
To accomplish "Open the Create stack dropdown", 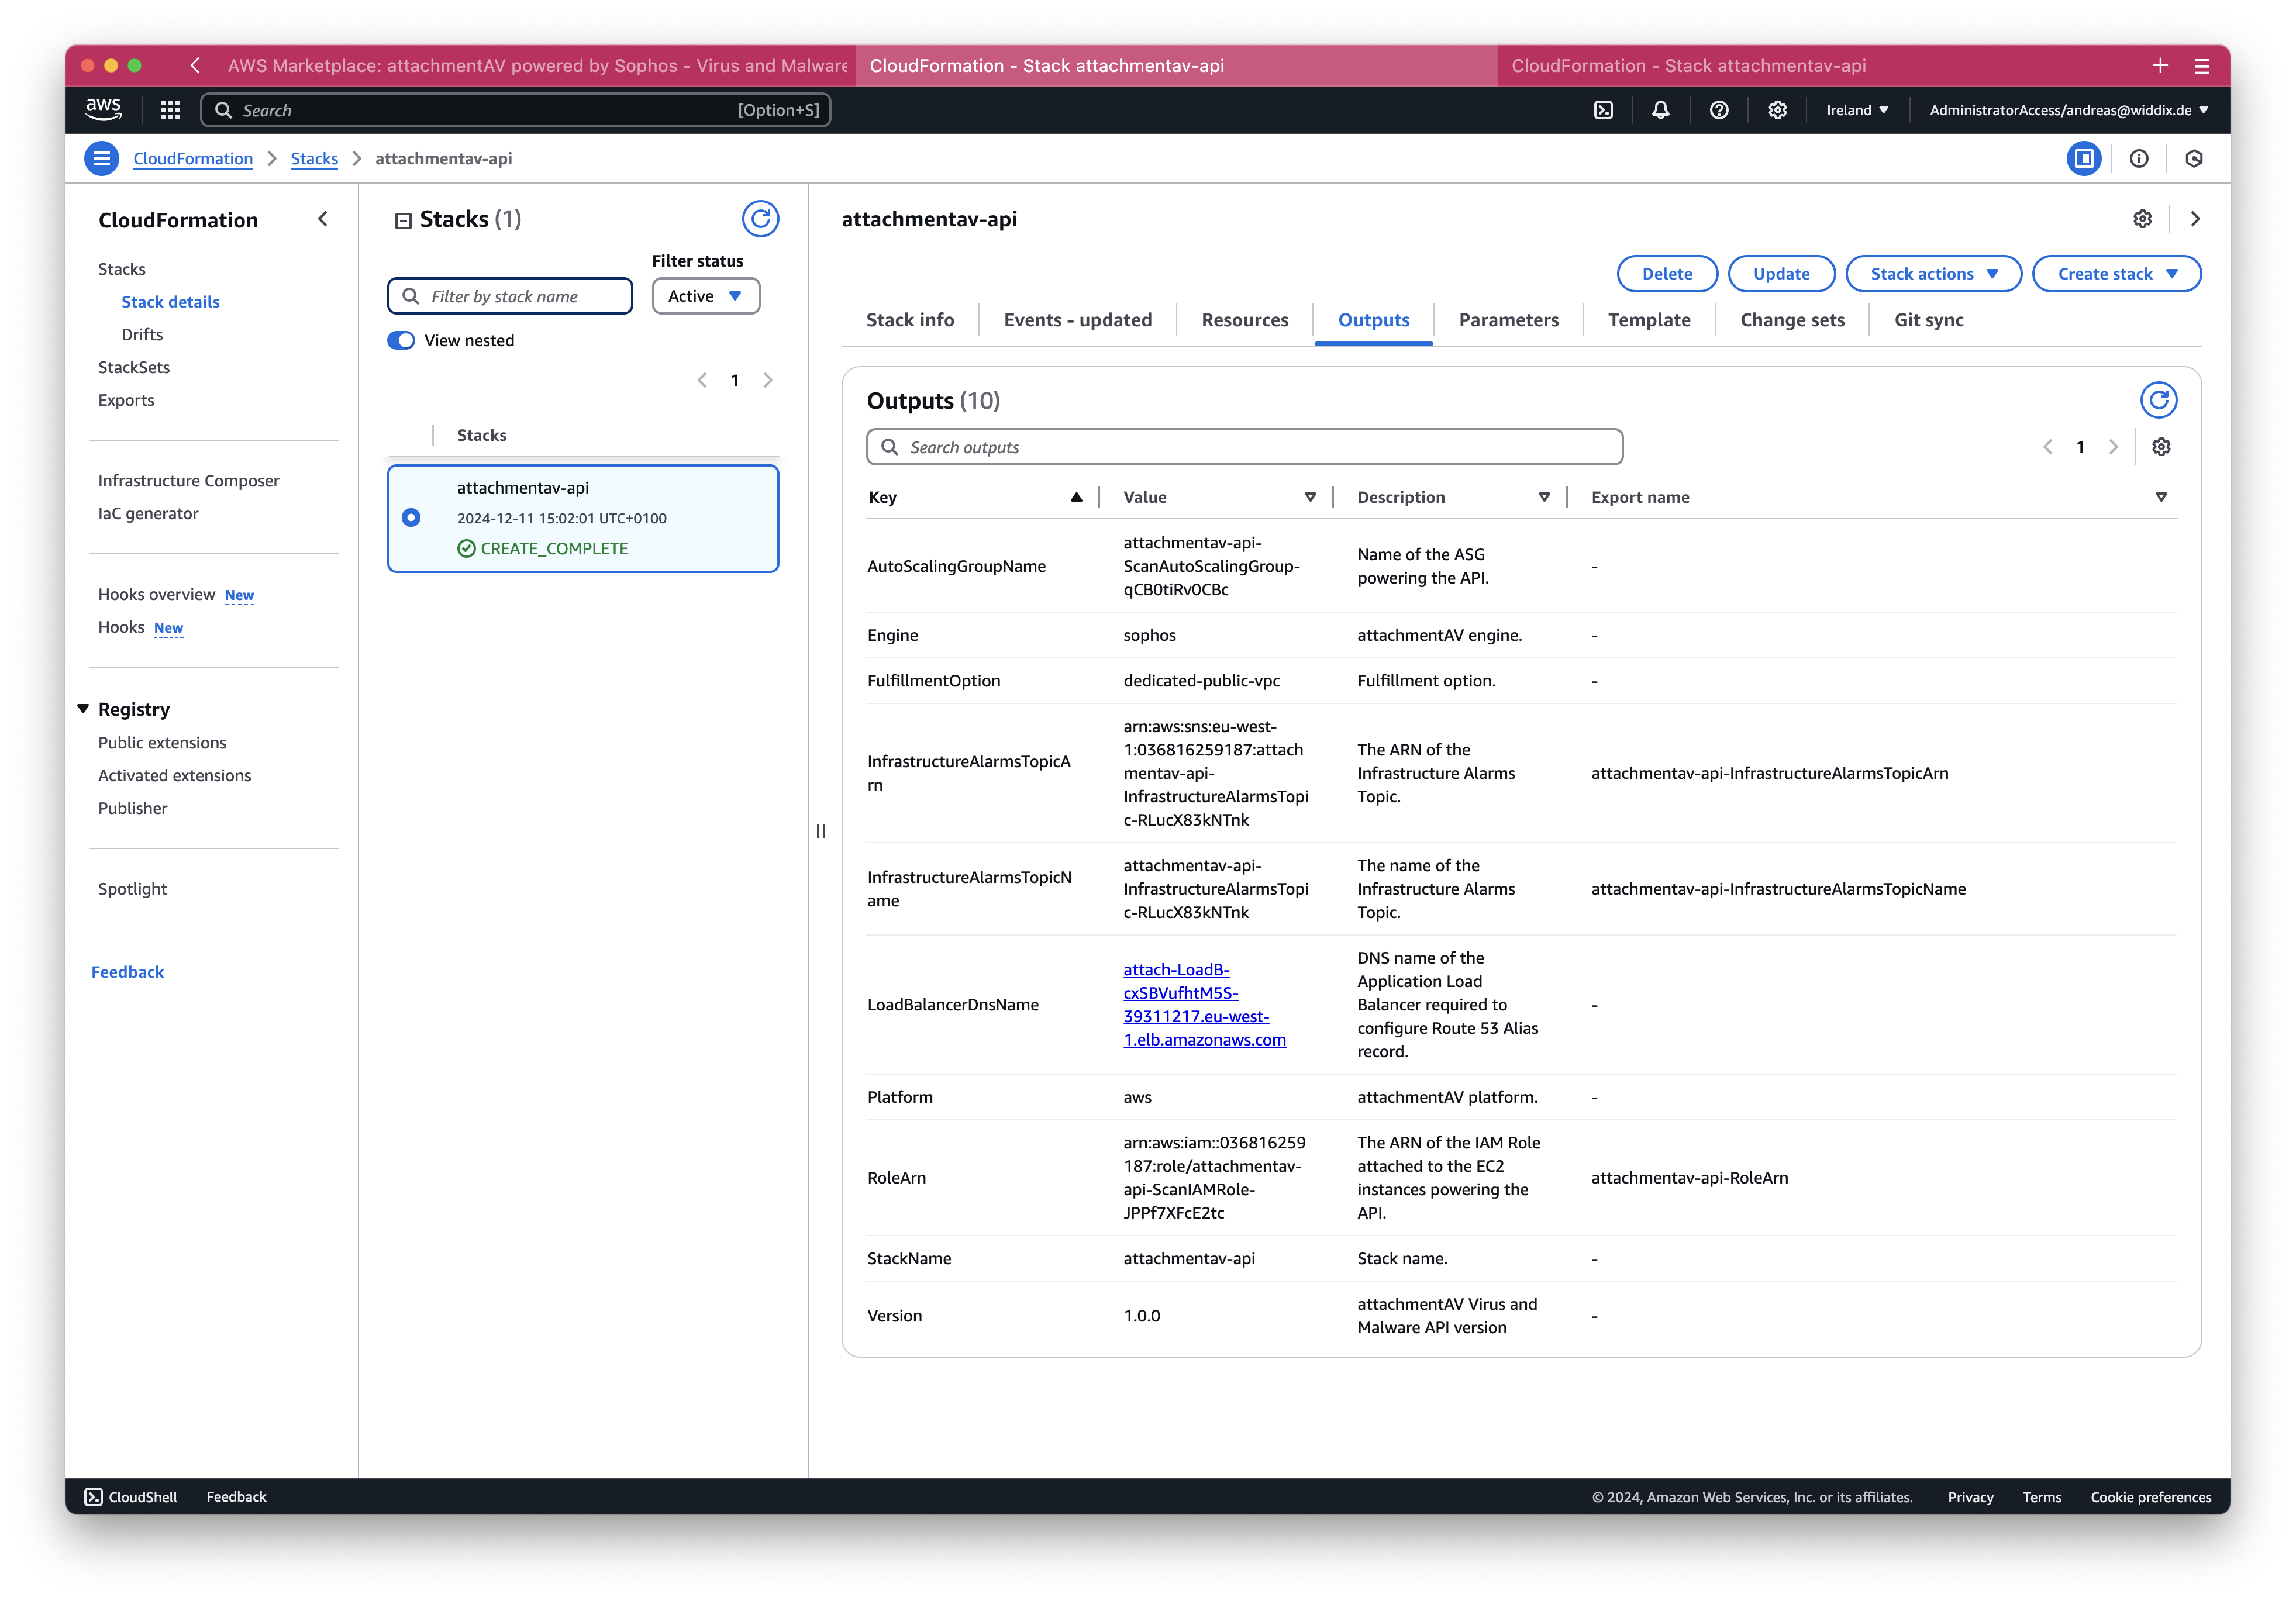I will (x=2117, y=274).
